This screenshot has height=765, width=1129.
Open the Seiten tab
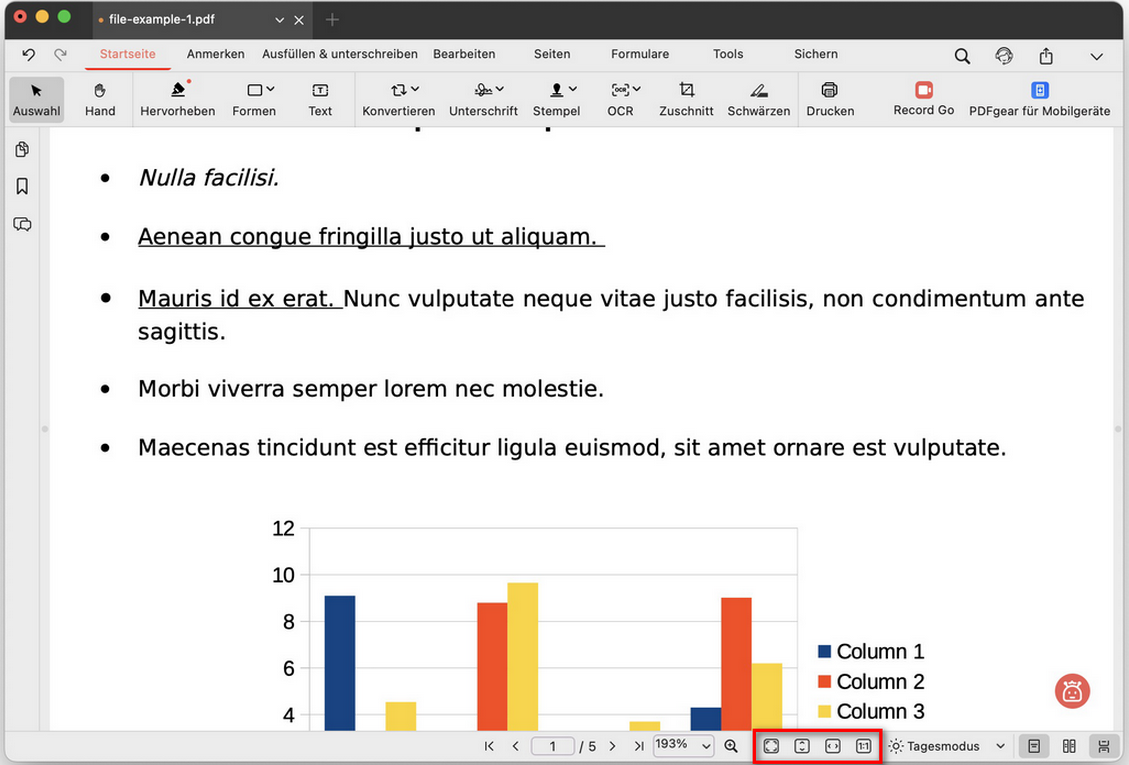click(x=552, y=54)
